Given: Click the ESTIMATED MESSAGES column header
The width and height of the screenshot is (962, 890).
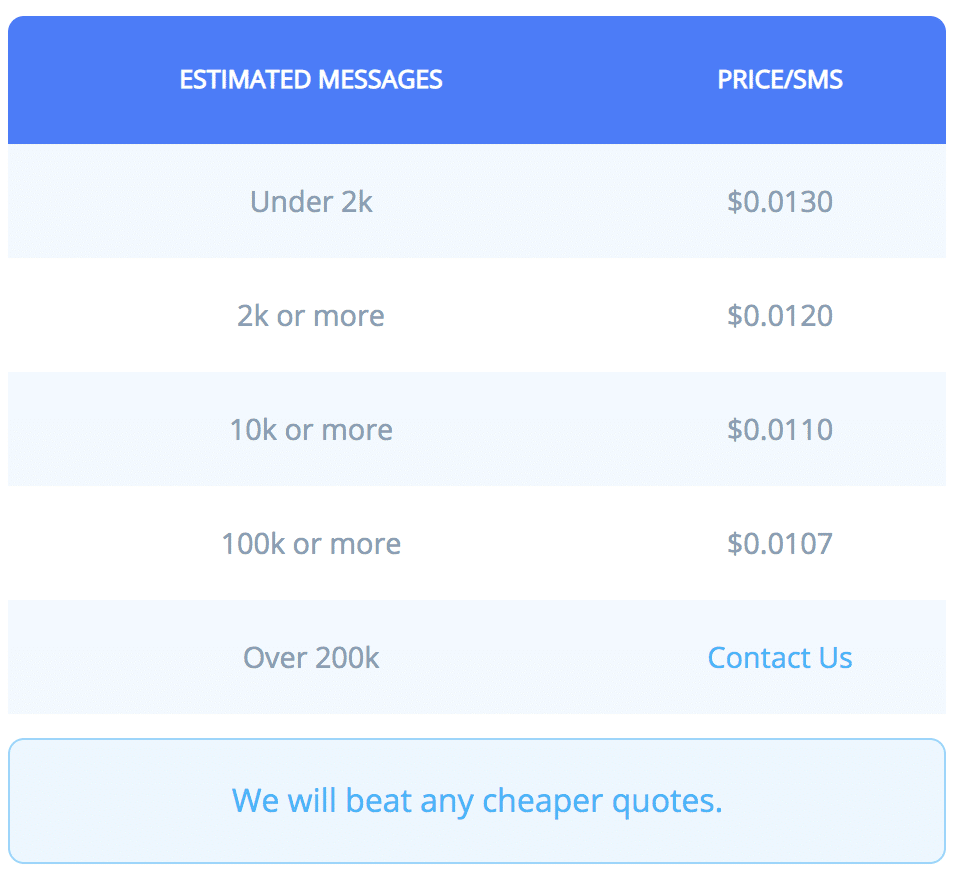Looking at the screenshot, I should click(311, 80).
